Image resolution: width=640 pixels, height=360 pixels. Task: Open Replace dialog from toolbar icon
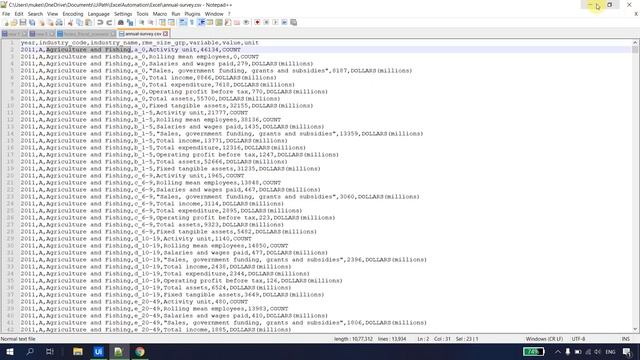(130, 22)
